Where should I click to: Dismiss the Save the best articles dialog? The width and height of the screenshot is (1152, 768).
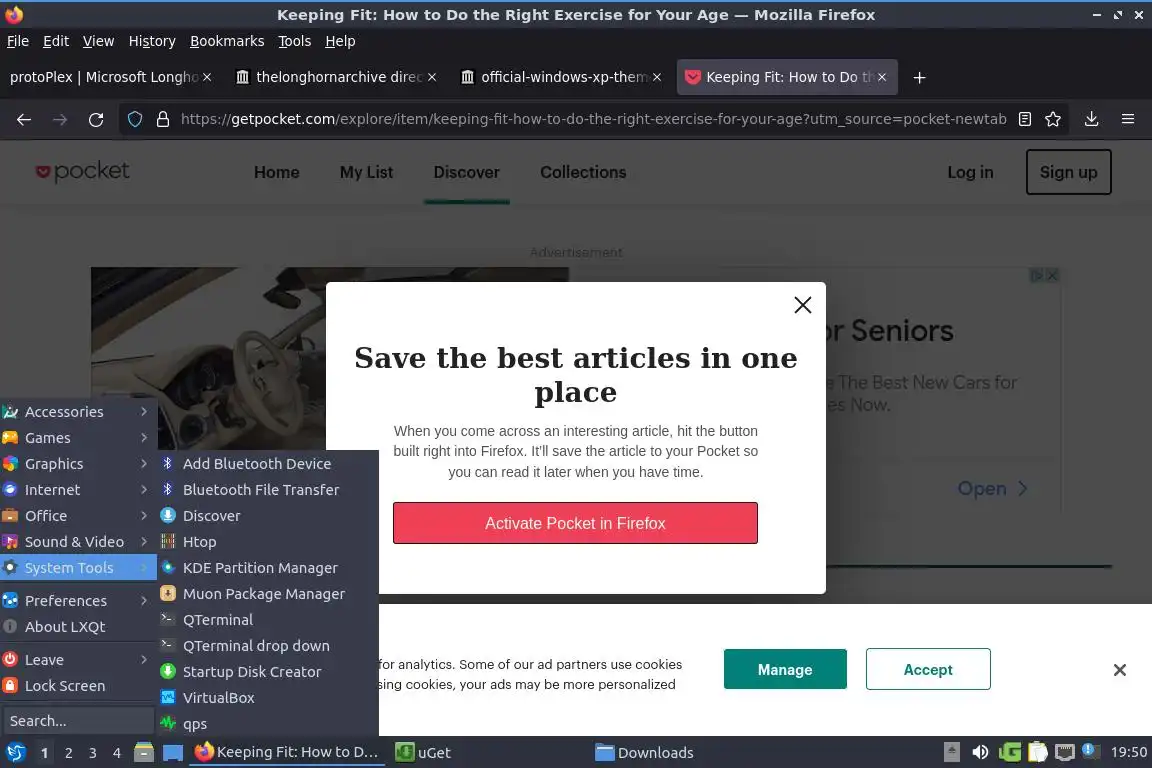803,305
